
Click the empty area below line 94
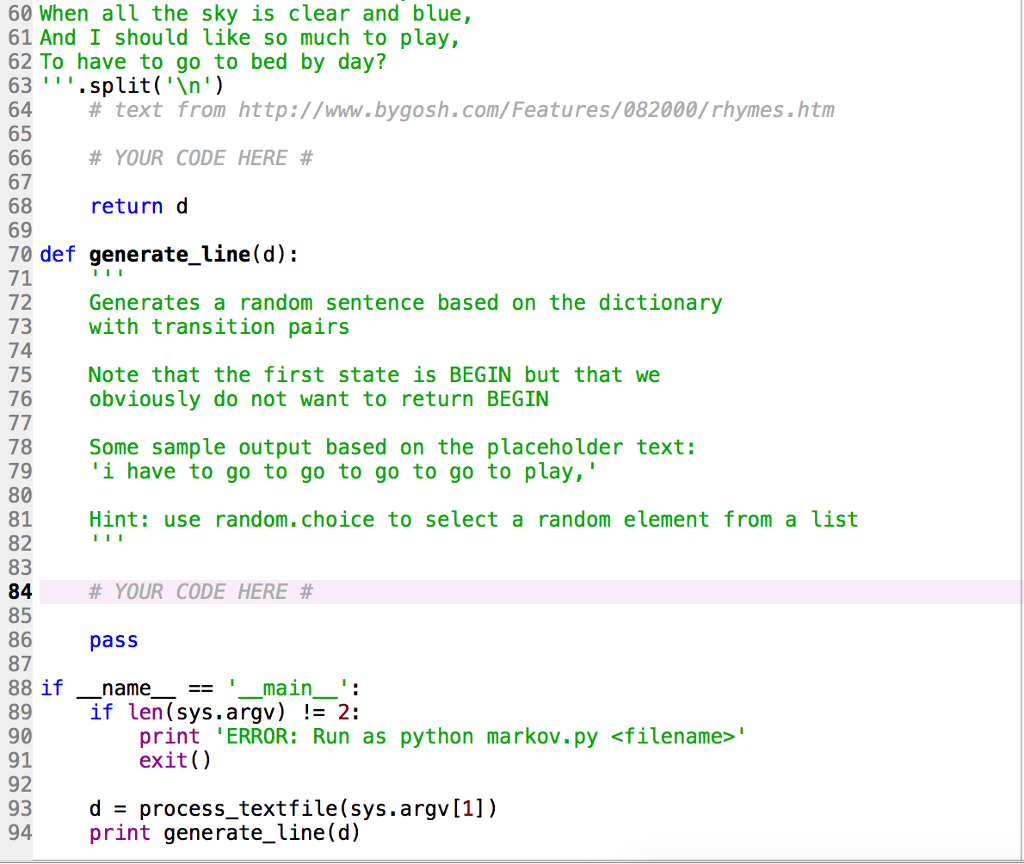[500, 855]
